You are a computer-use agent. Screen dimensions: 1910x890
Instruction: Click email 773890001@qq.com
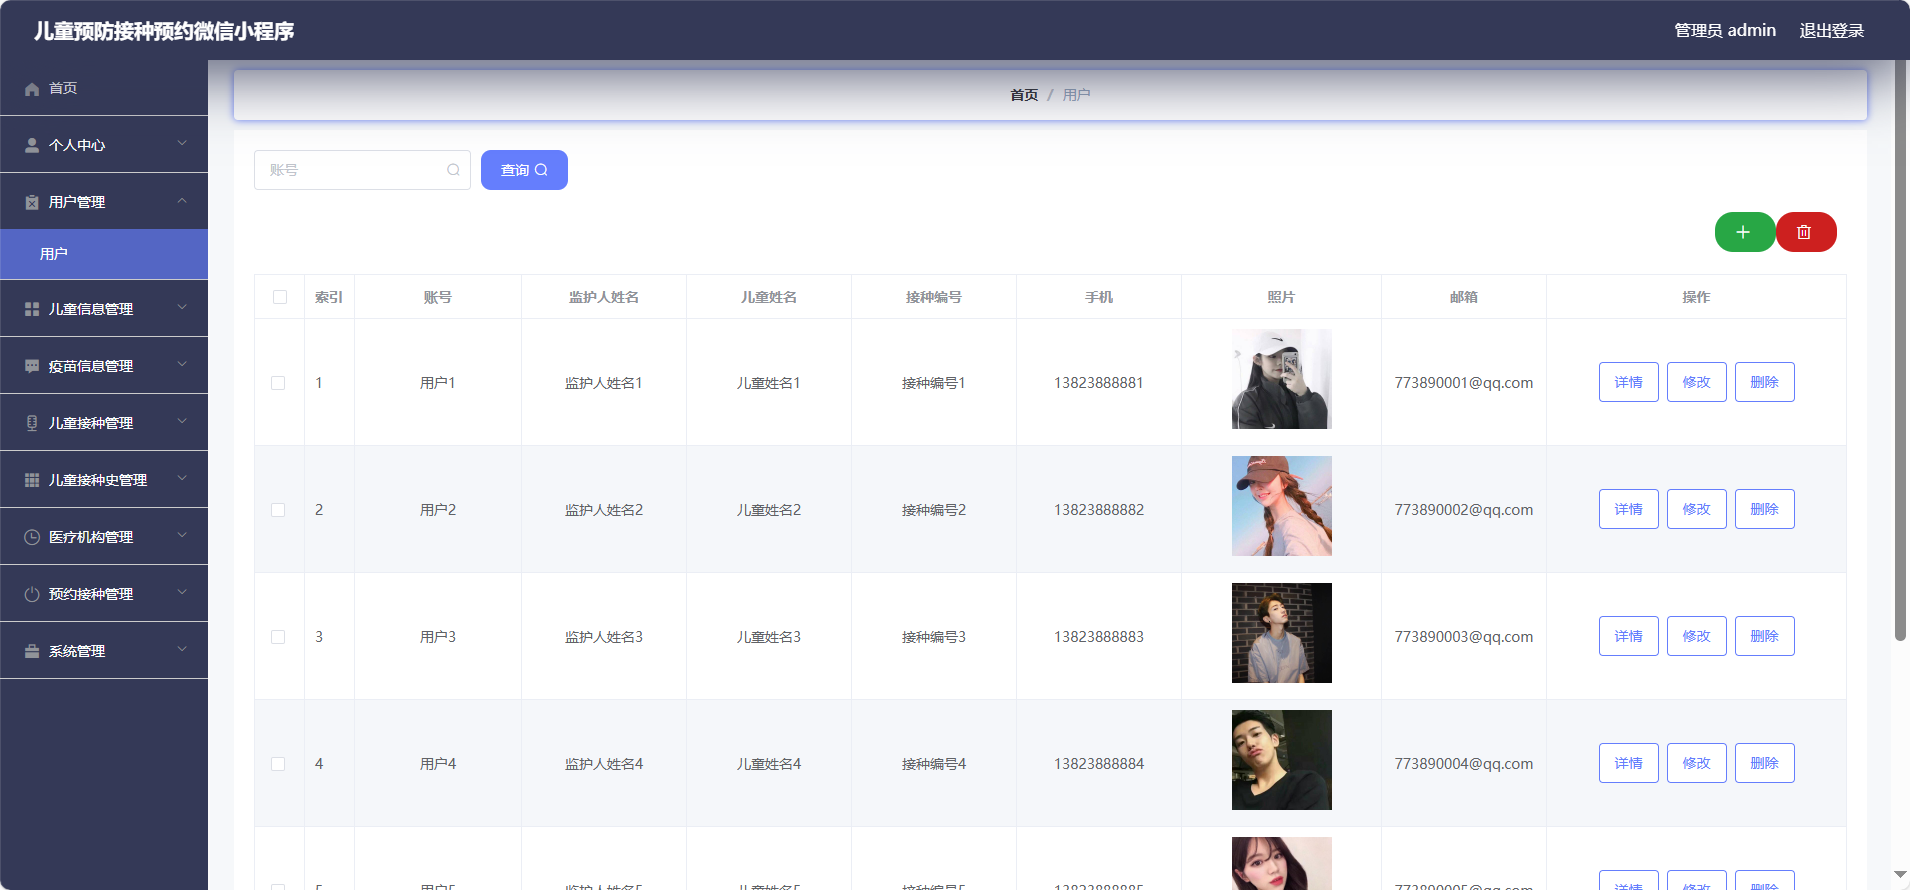1464,383
